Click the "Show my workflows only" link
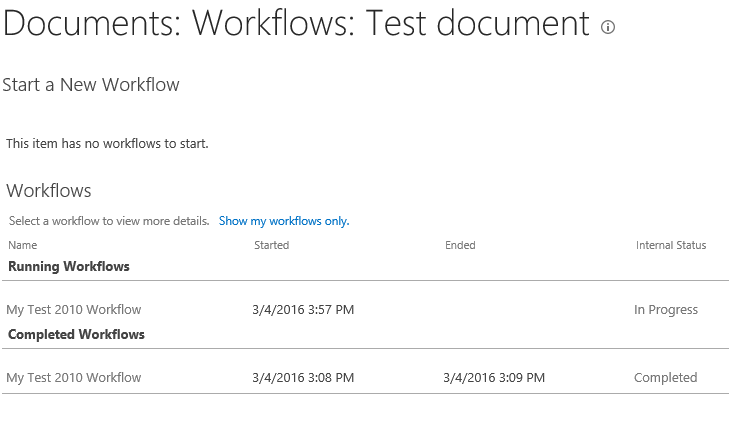Image resolution: width=729 pixels, height=423 pixels. tap(284, 221)
